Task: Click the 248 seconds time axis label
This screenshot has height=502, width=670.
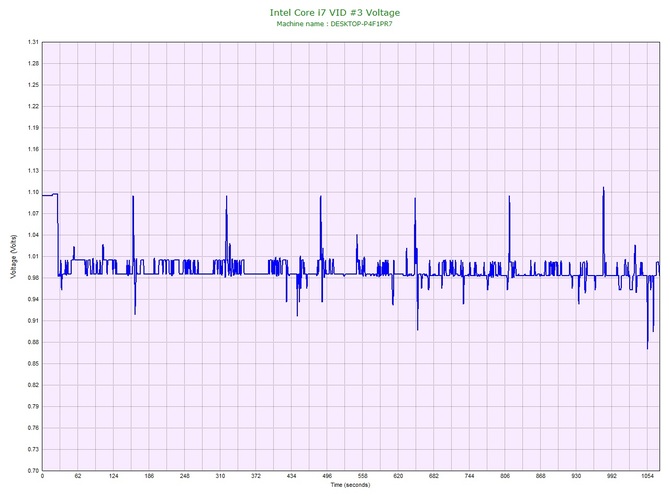Action: tap(185, 476)
